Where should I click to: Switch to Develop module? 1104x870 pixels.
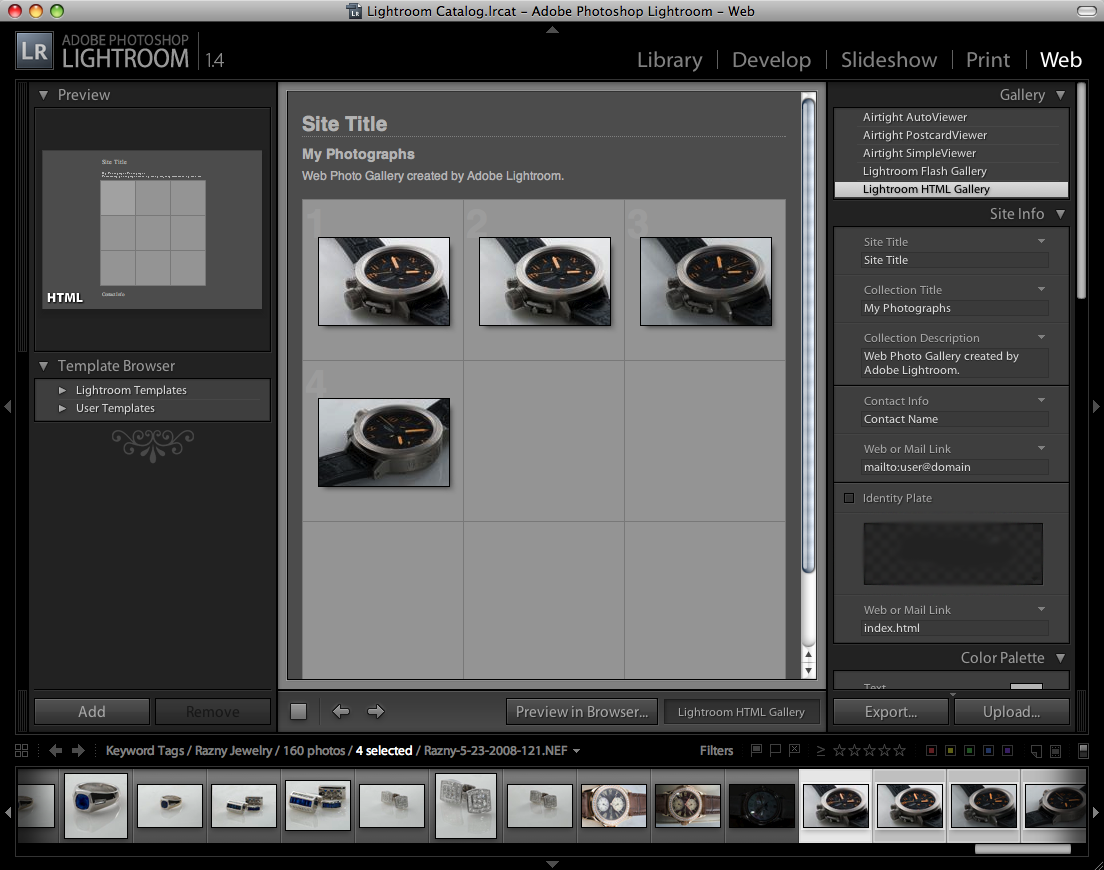771,60
